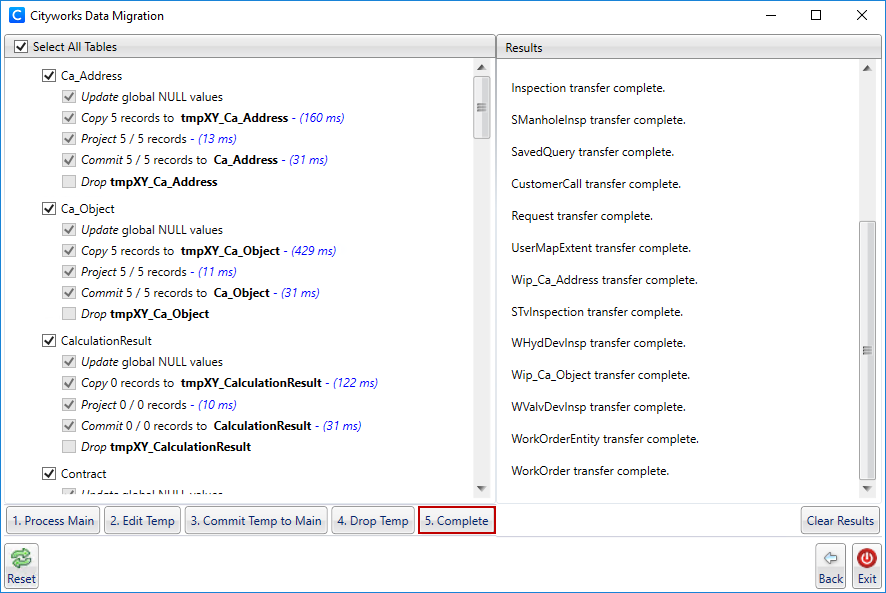The width and height of the screenshot is (886, 593).
Task: Click the Results panel header
Action: tap(689, 47)
